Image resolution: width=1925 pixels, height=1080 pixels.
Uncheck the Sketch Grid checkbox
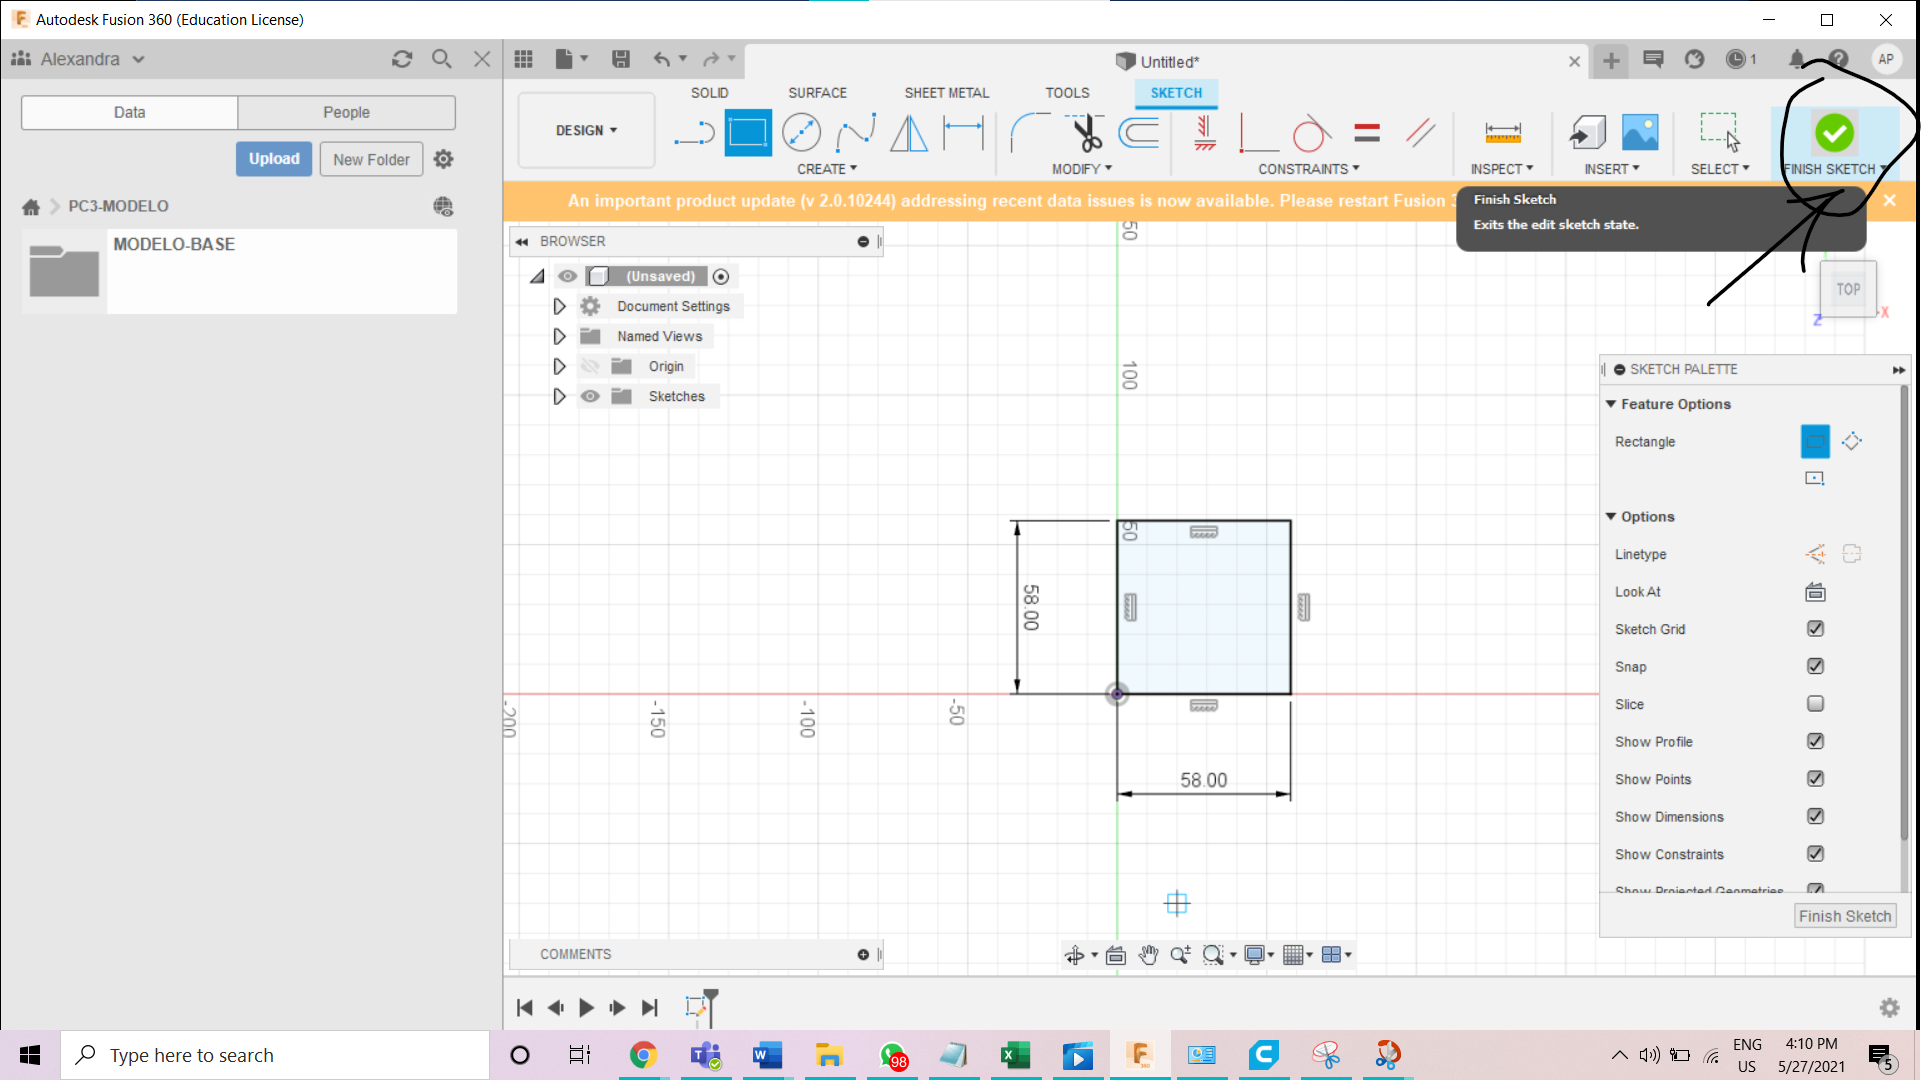(x=1815, y=629)
